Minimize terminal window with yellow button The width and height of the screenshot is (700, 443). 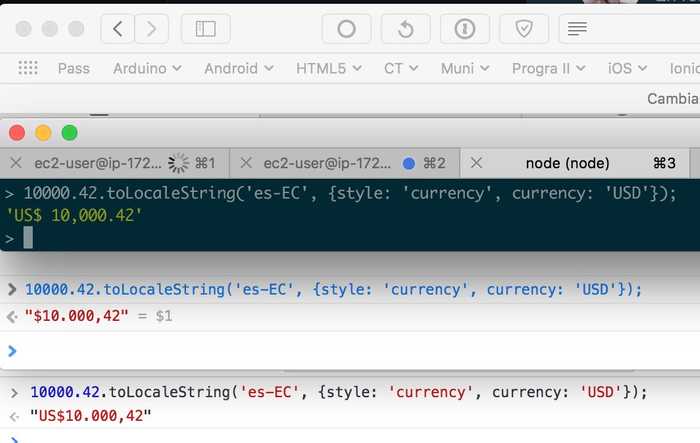coord(43,133)
